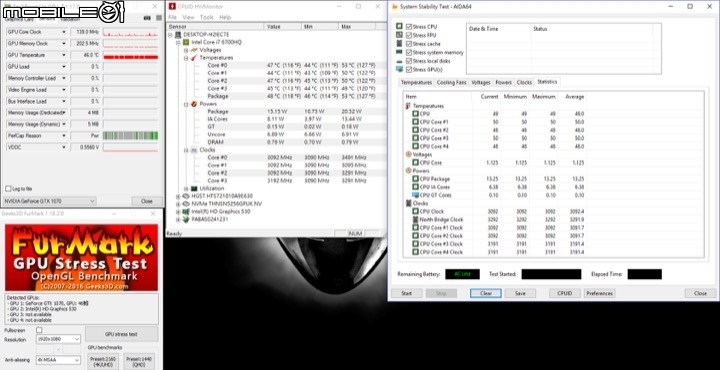720x370 pixels.
Task: Click the HWMonitor title bar icon
Action: pos(172,6)
